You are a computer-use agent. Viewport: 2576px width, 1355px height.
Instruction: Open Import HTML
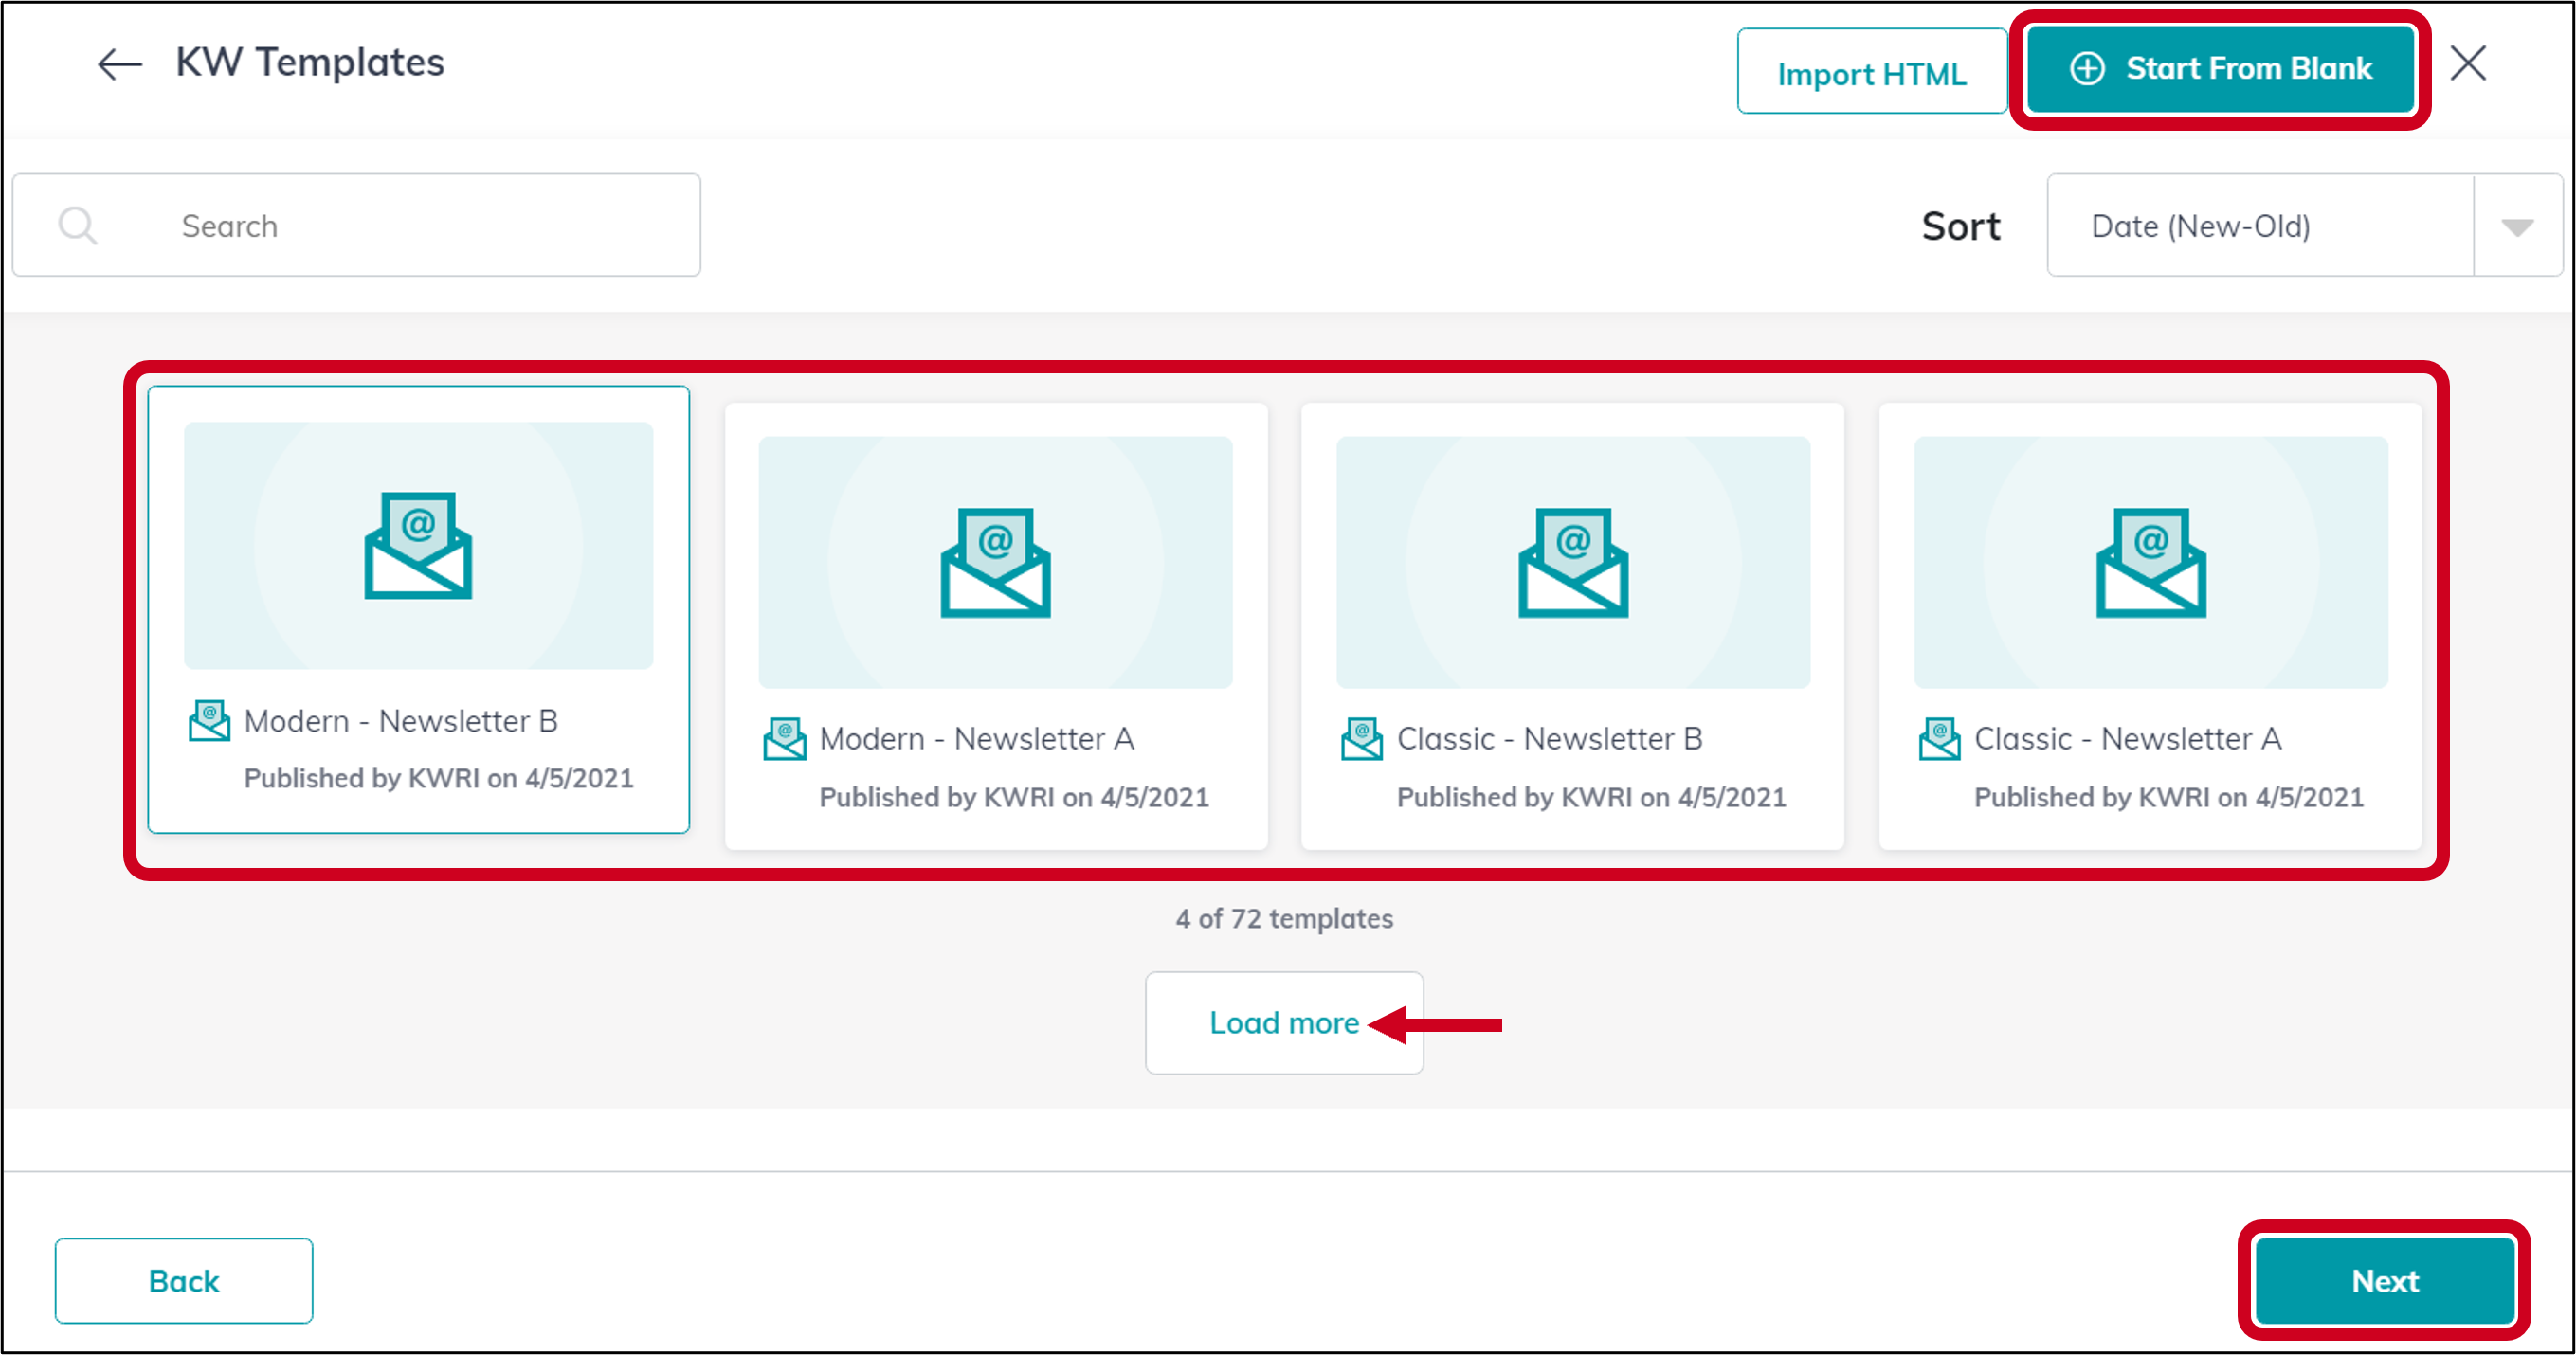pyautogui.click(x=1871, y=71)
